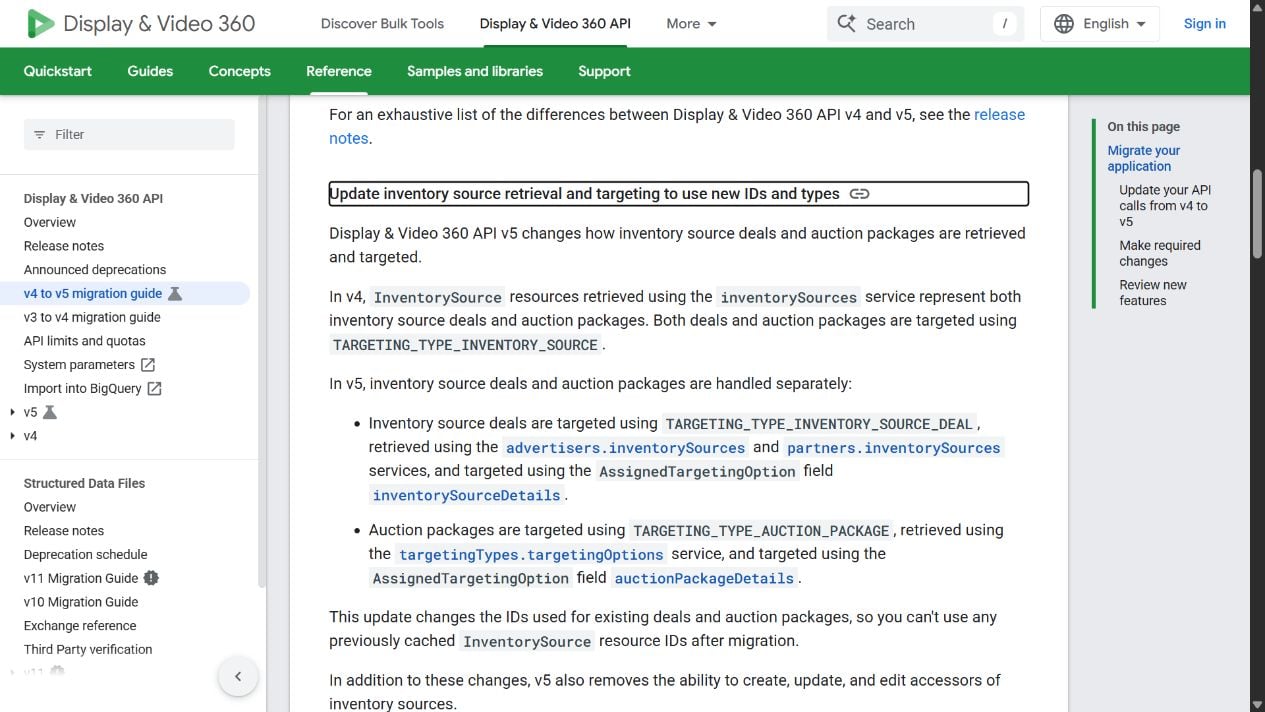Expand the v5 section in sidebar

(12, 412)
